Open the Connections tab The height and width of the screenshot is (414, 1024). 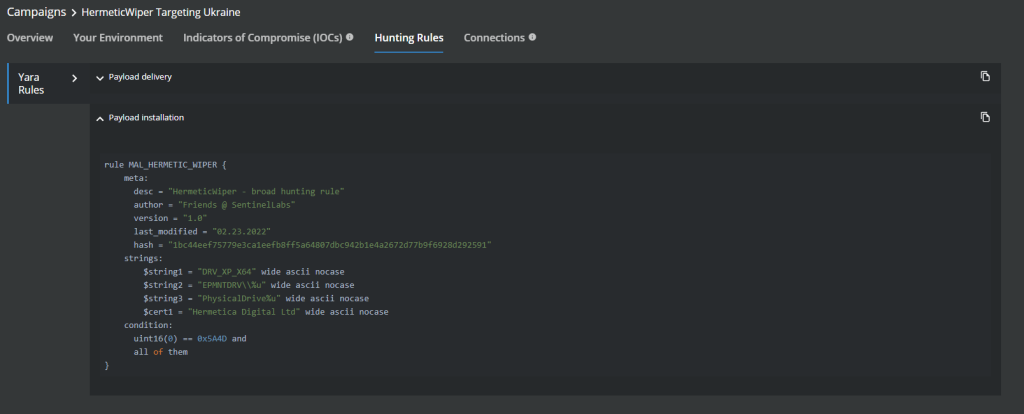(x=493, y=38)
